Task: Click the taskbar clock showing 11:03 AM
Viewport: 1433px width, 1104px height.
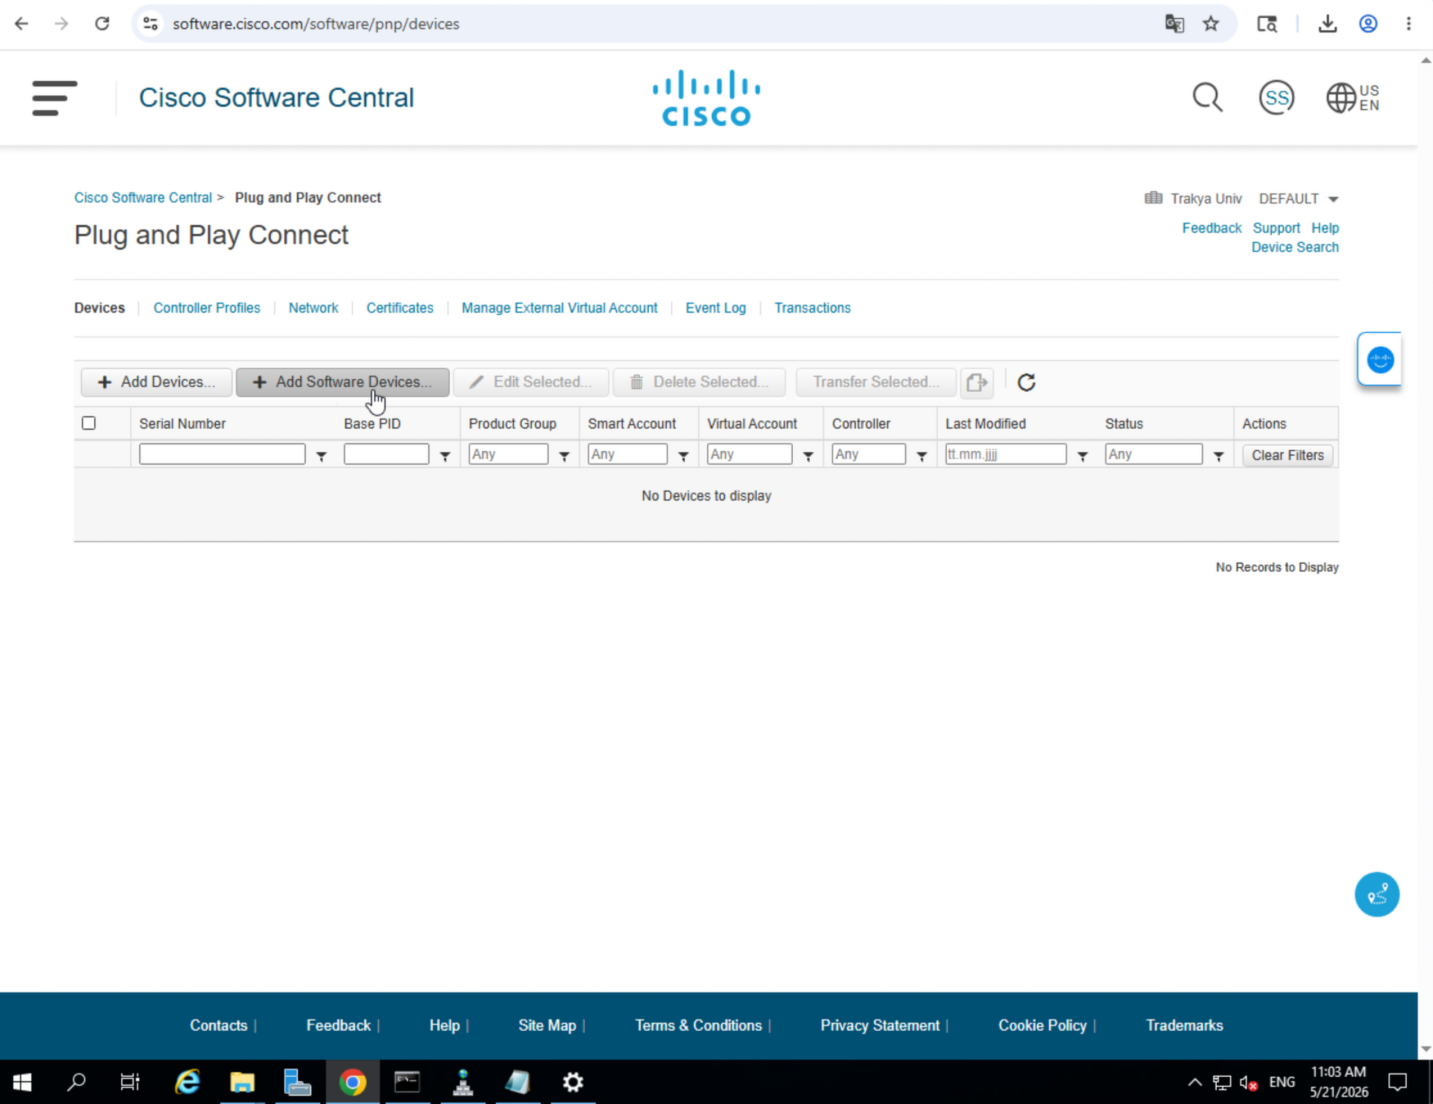Action: pos(1339,1082)
